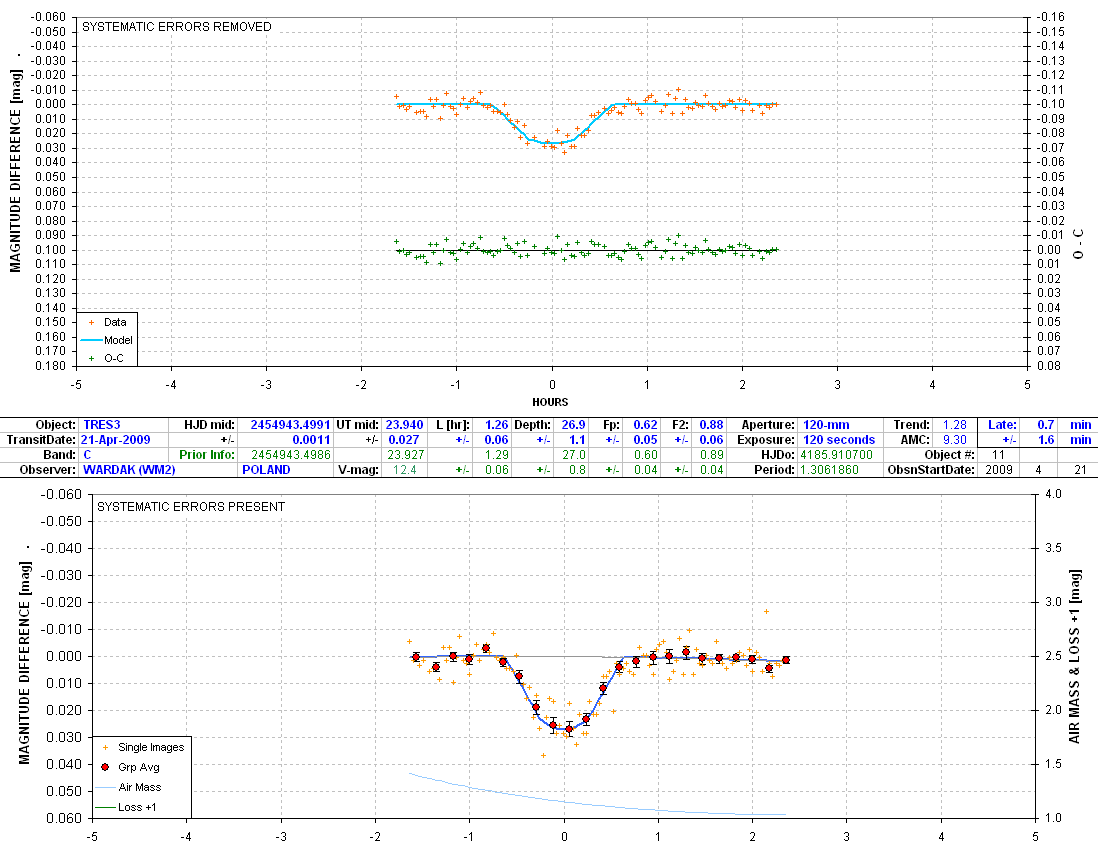Select the SYSTEMATIC ERRORS PRESENT chart title

coord(190,507)
